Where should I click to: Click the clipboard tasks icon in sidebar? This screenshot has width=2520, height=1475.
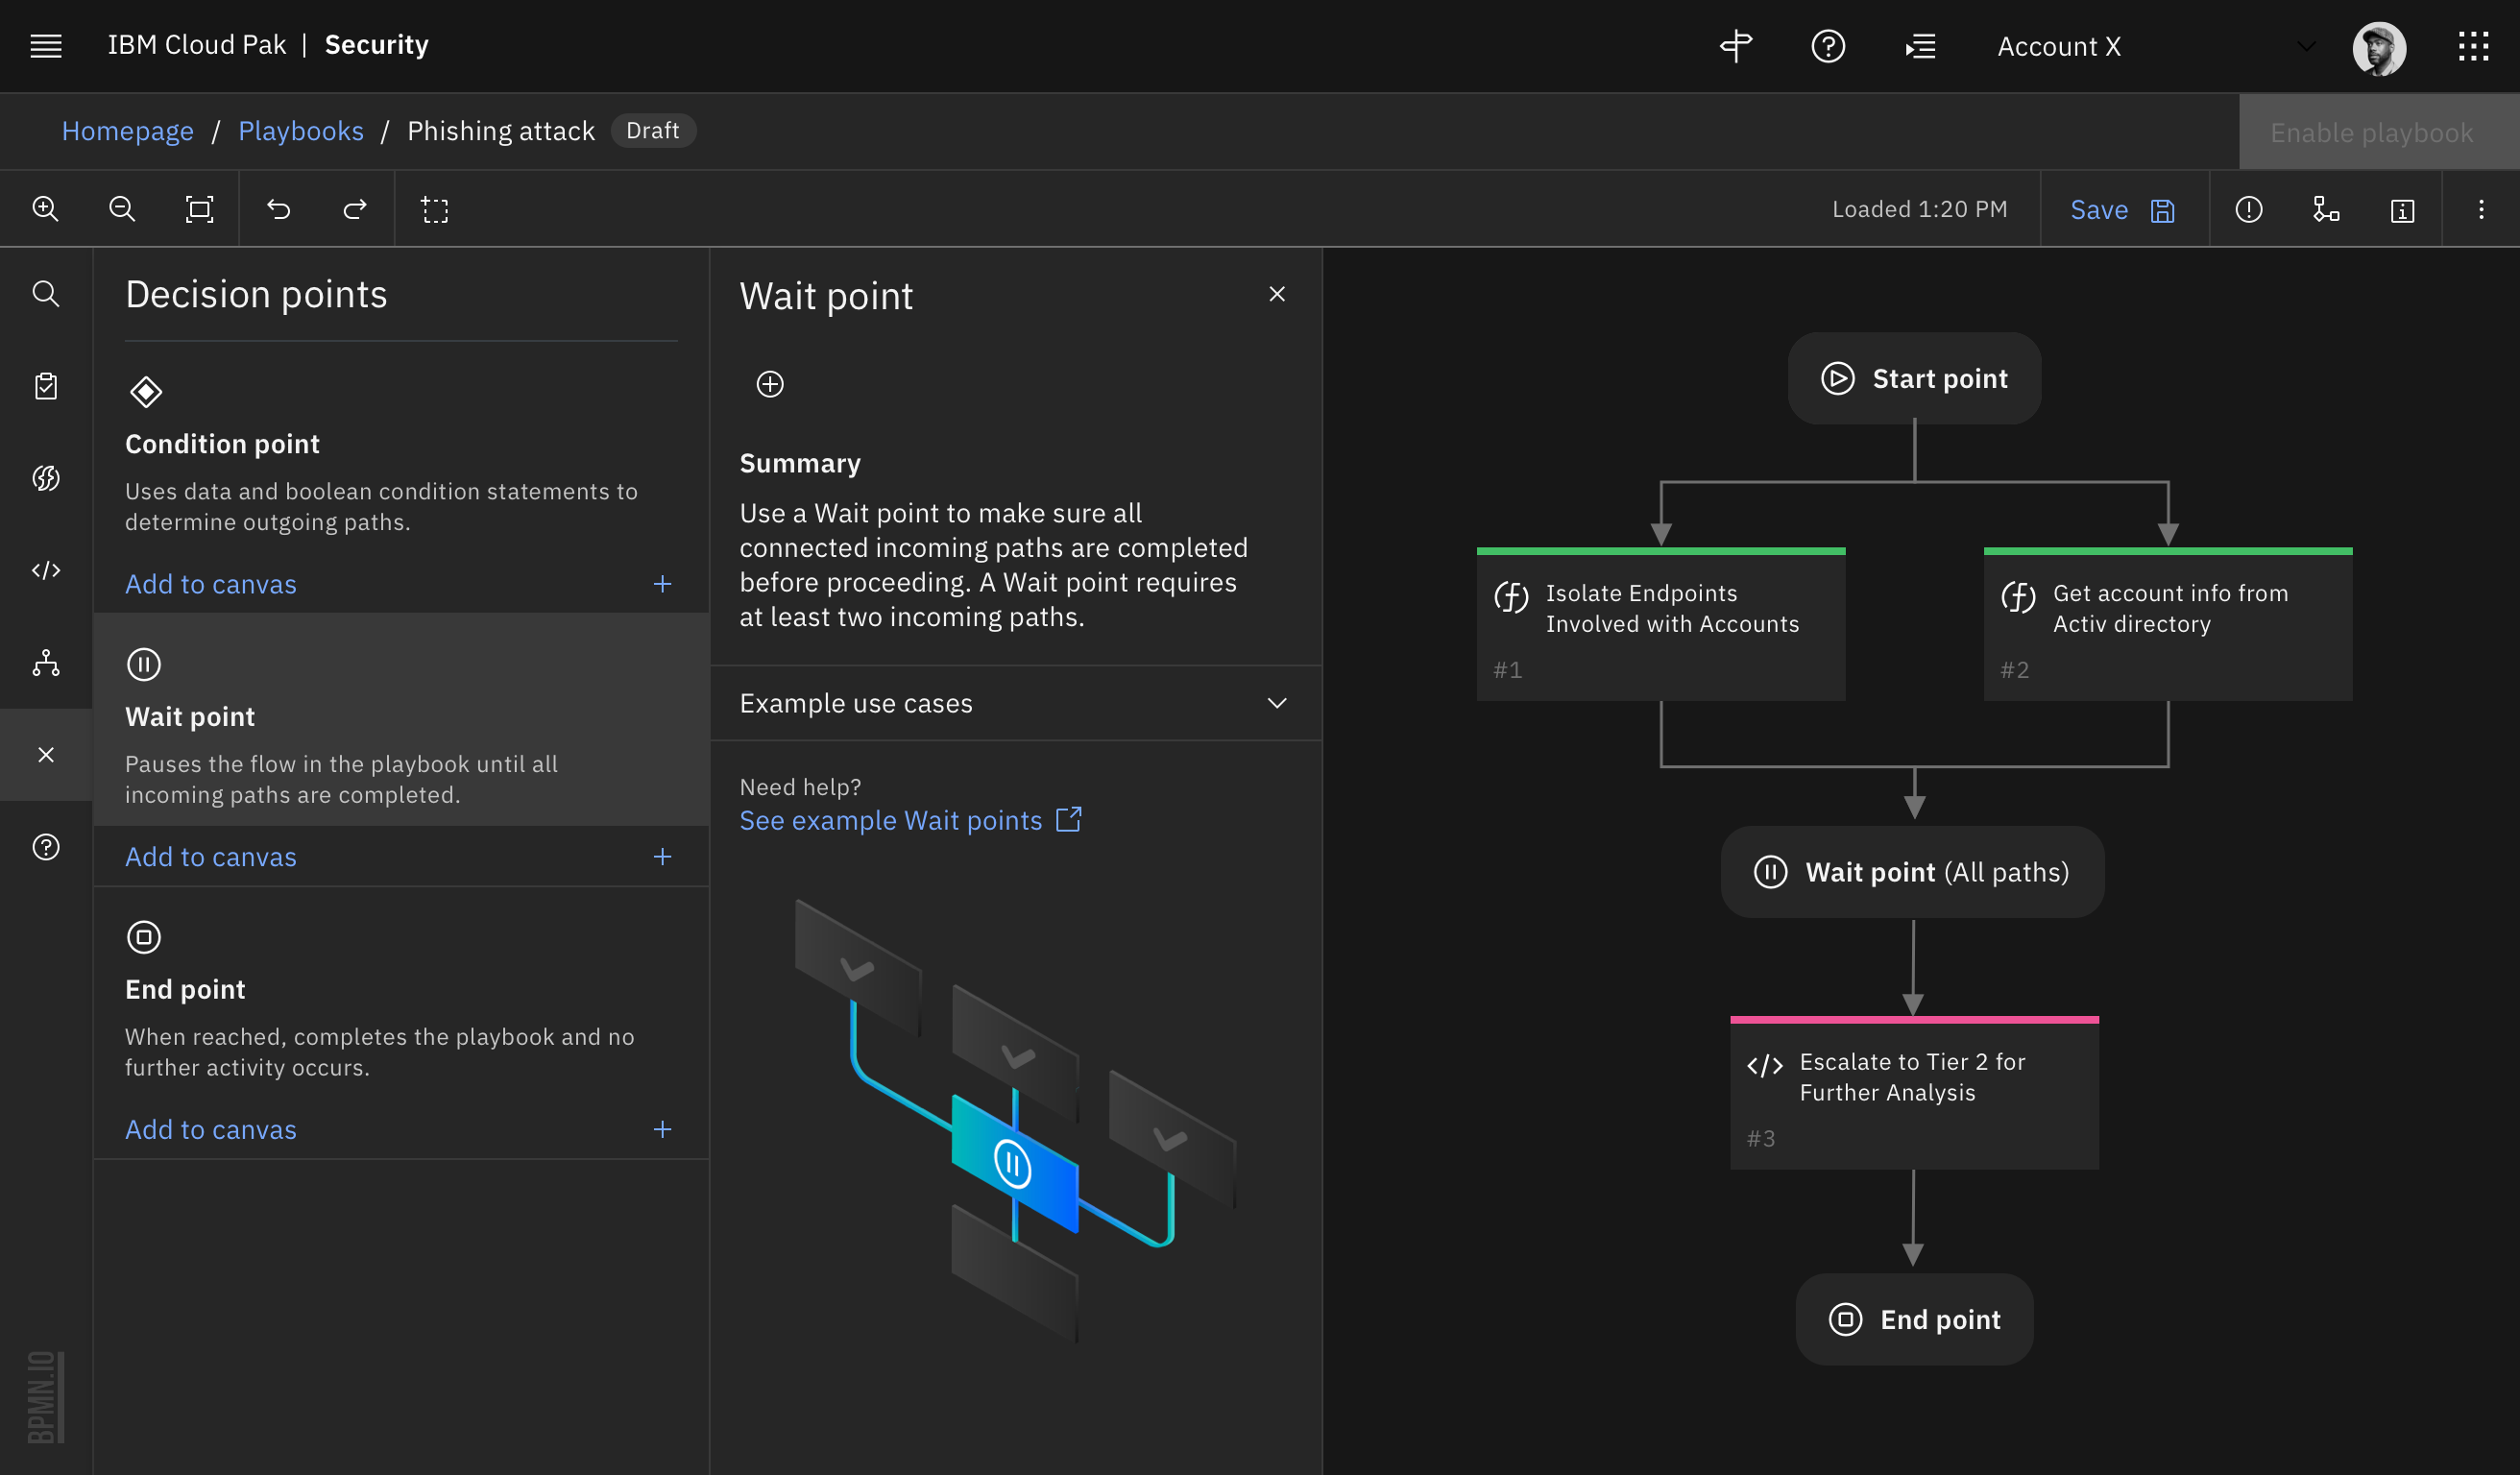coord(46,386)
